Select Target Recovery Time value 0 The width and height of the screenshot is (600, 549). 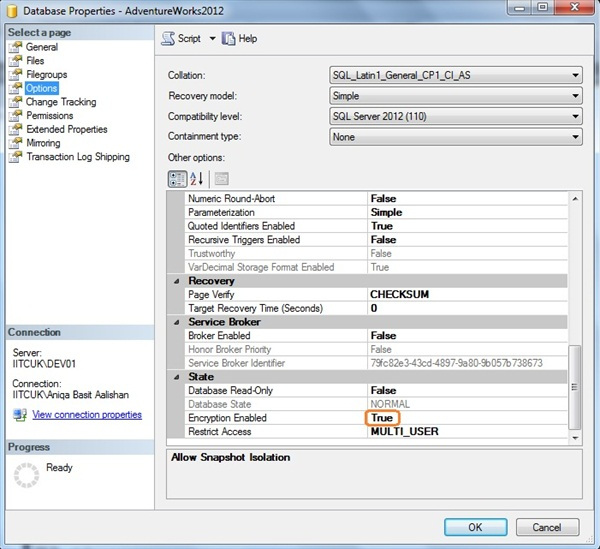pyautogui.click(x=374, y=308)
